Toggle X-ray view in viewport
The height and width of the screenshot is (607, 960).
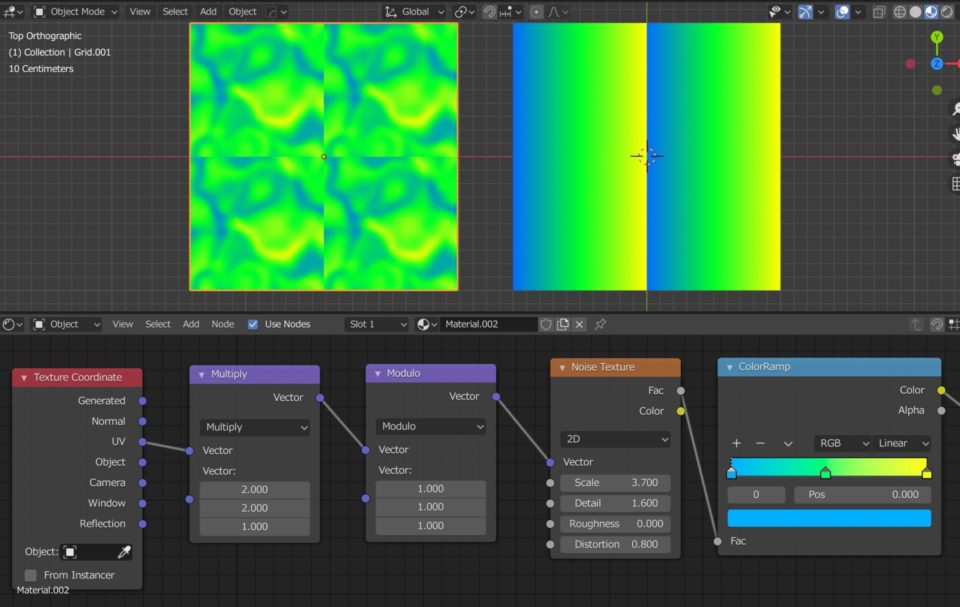pos(879,11)
